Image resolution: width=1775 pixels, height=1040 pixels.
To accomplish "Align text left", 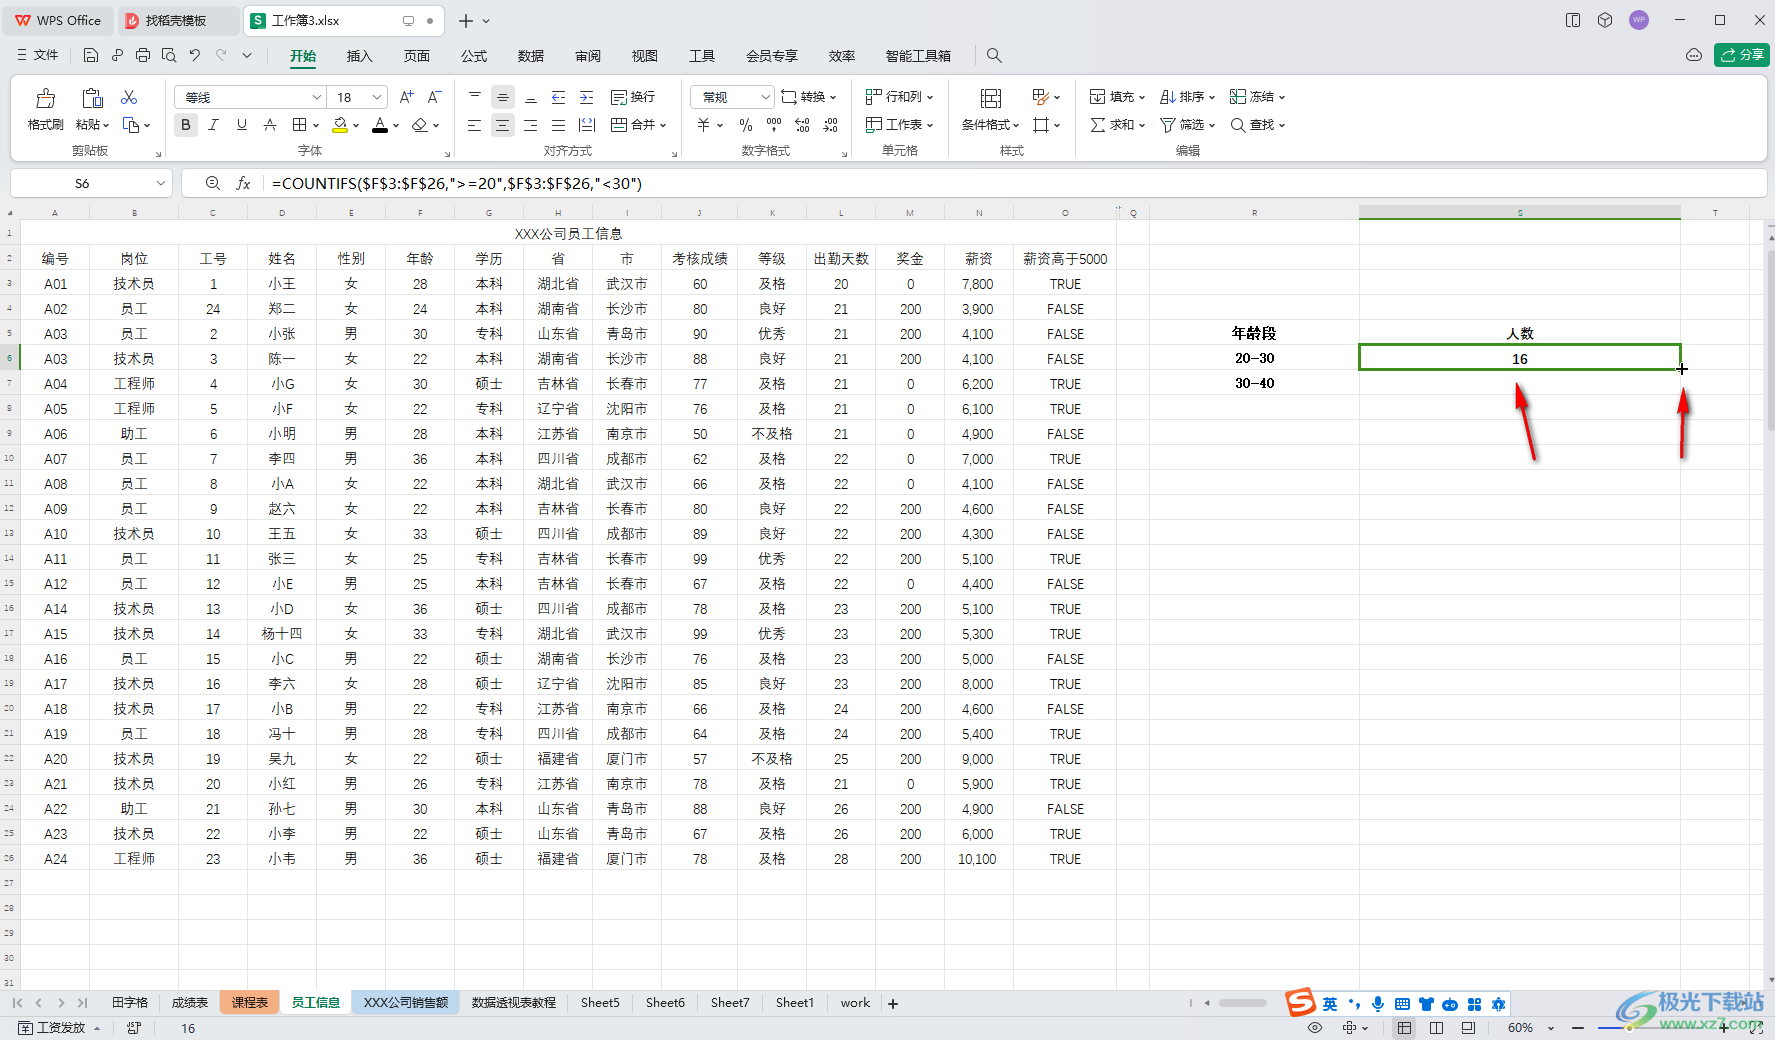I will (x=475, y=125).
